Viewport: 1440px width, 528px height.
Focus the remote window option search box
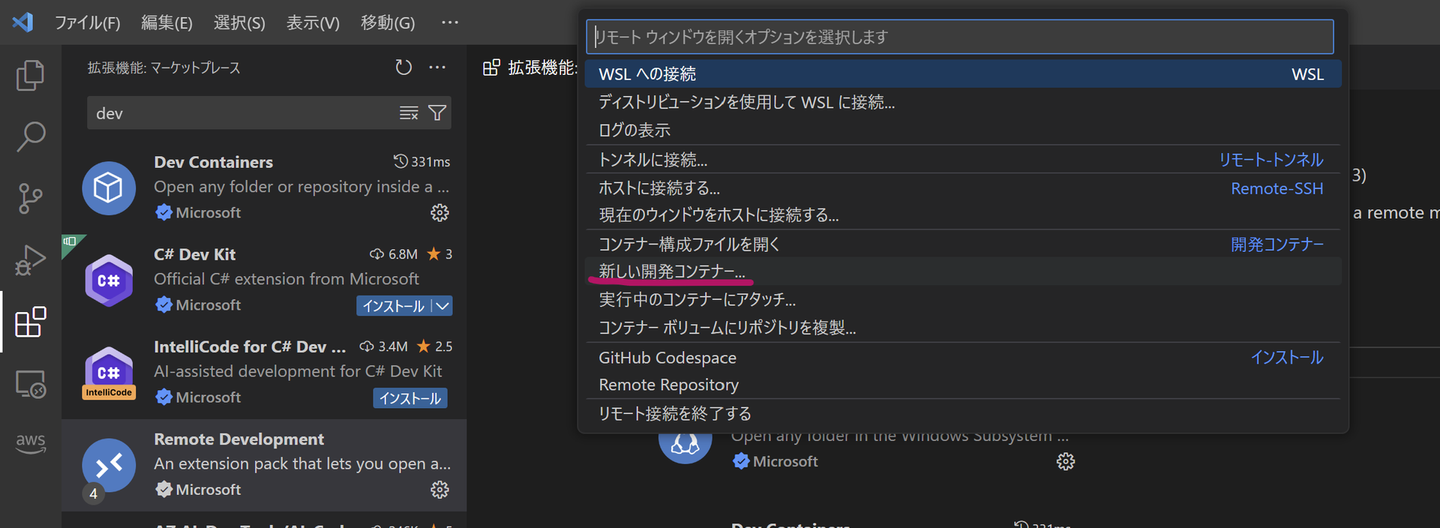[x=960, y=37]
